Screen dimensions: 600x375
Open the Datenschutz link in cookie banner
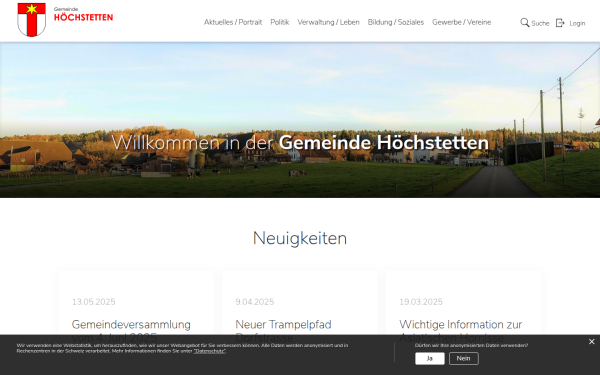click(209, 351)
